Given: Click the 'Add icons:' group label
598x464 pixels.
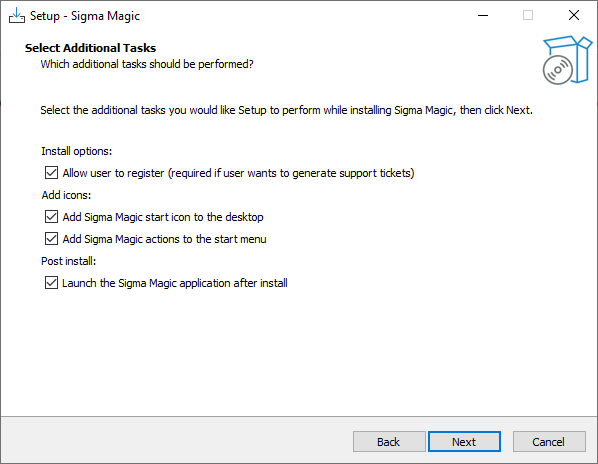Looking at the screenshot, I should [66, 195].
